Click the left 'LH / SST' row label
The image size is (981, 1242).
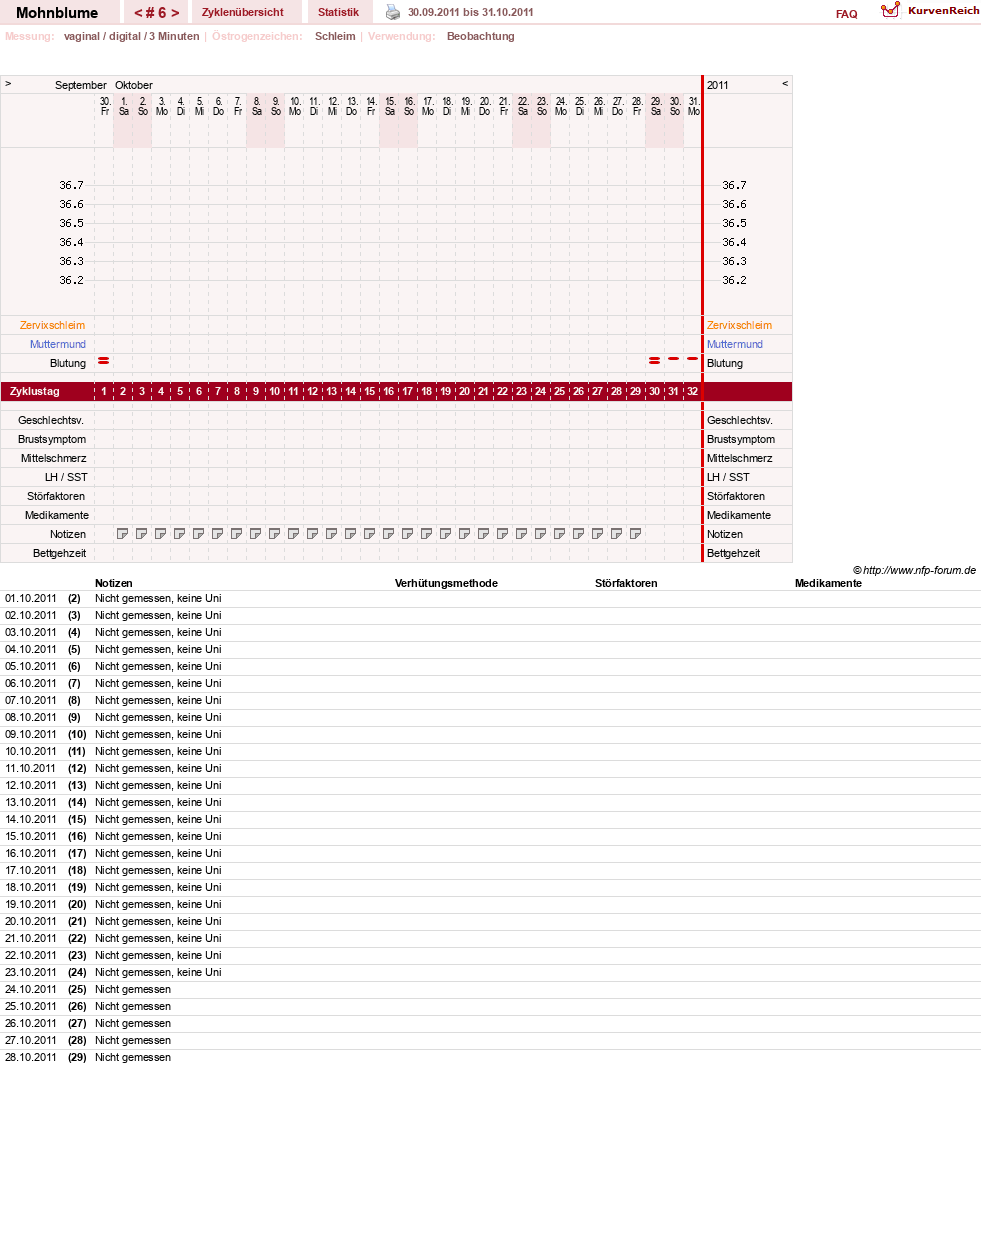(x=66, y=477)
